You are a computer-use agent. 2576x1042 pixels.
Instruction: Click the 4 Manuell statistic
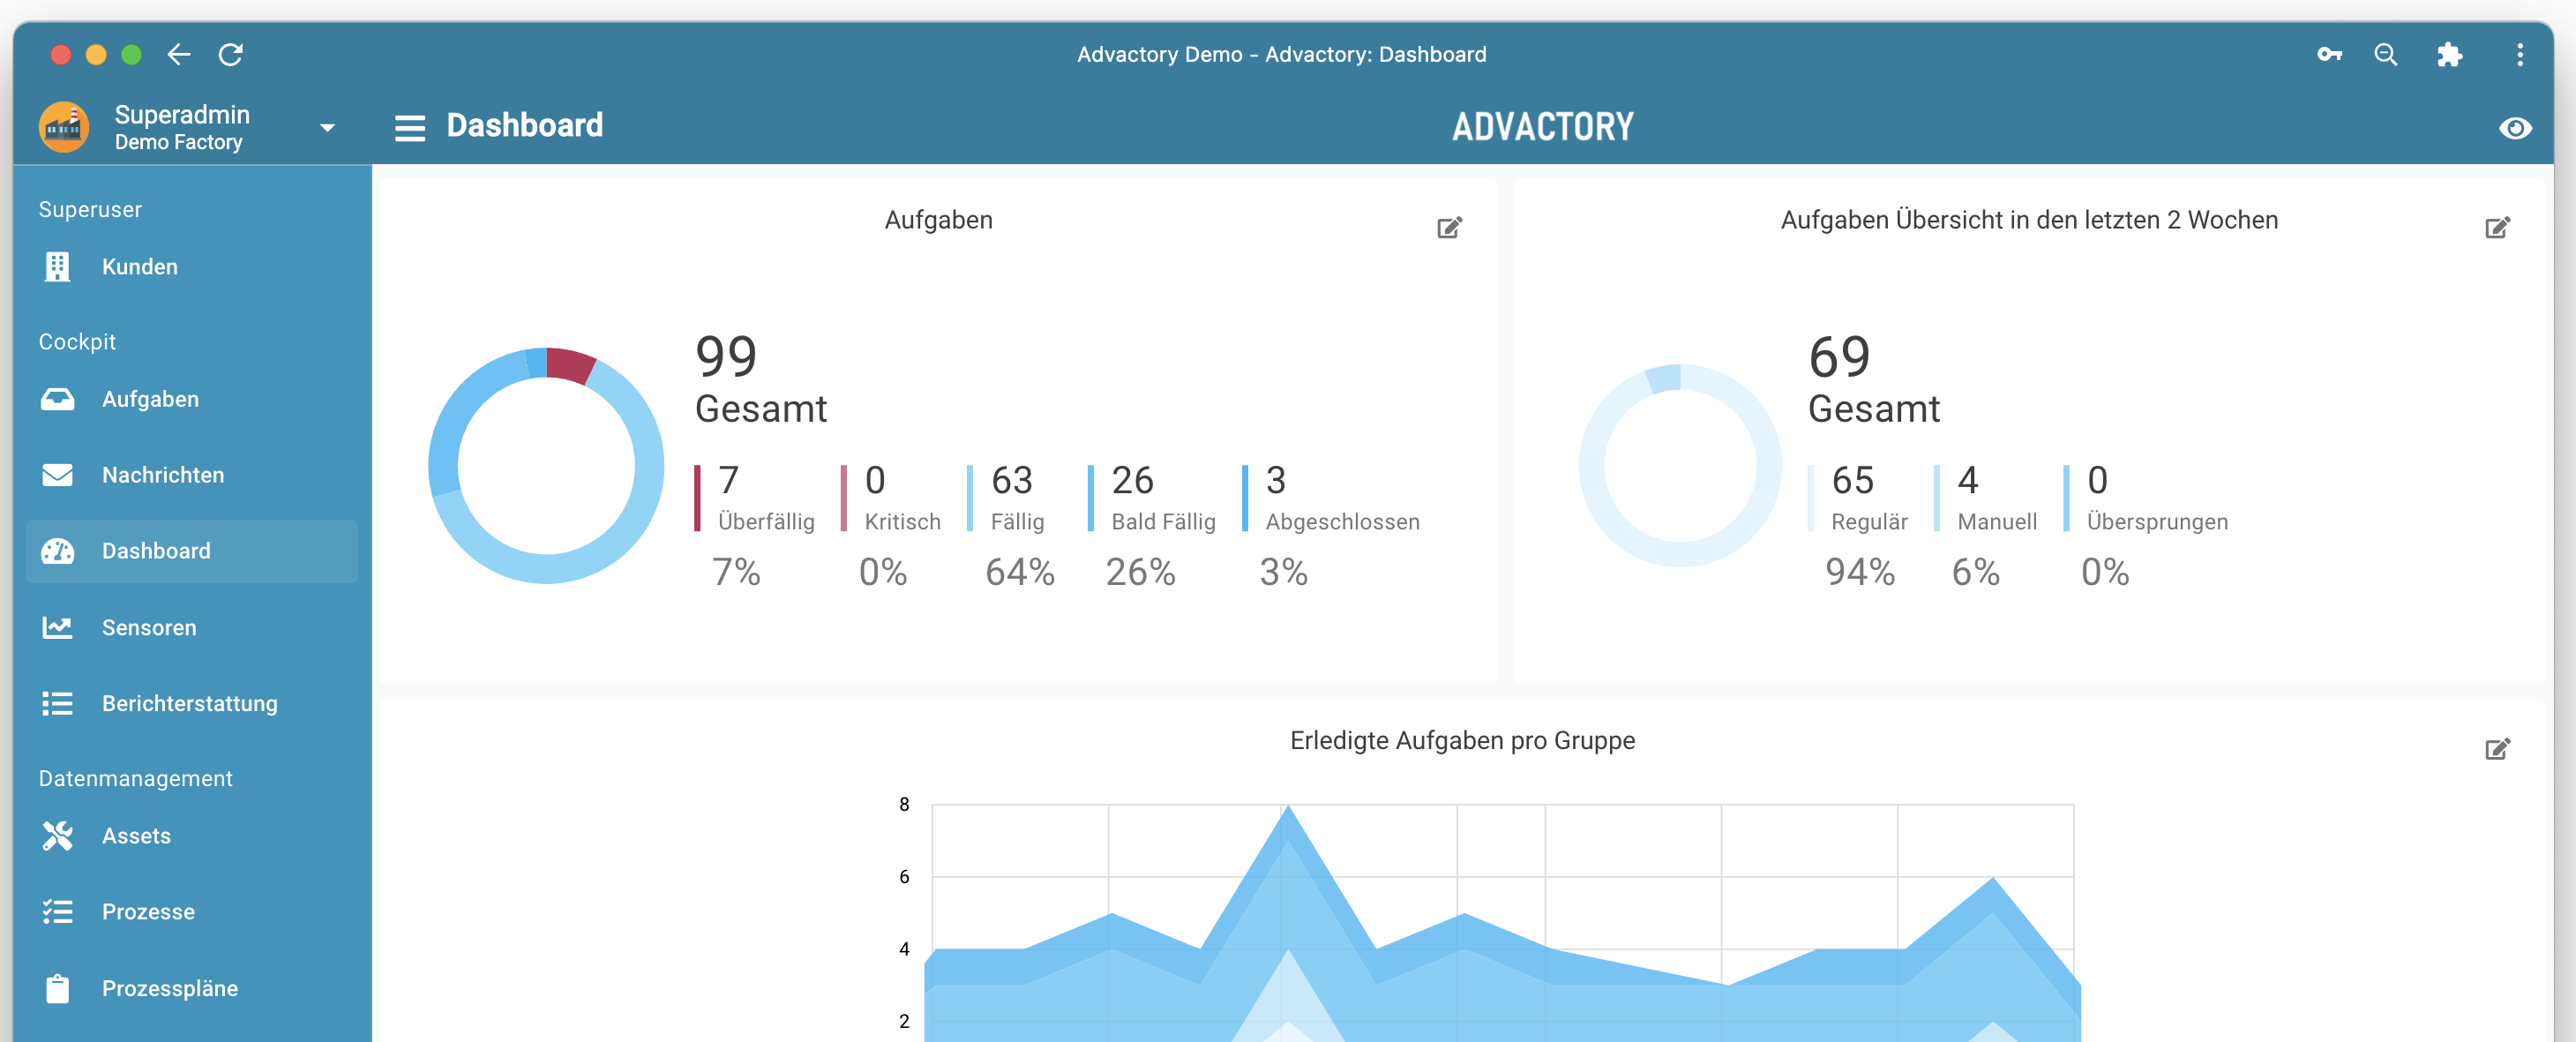pyautogui.click(x=1986, y=498)
